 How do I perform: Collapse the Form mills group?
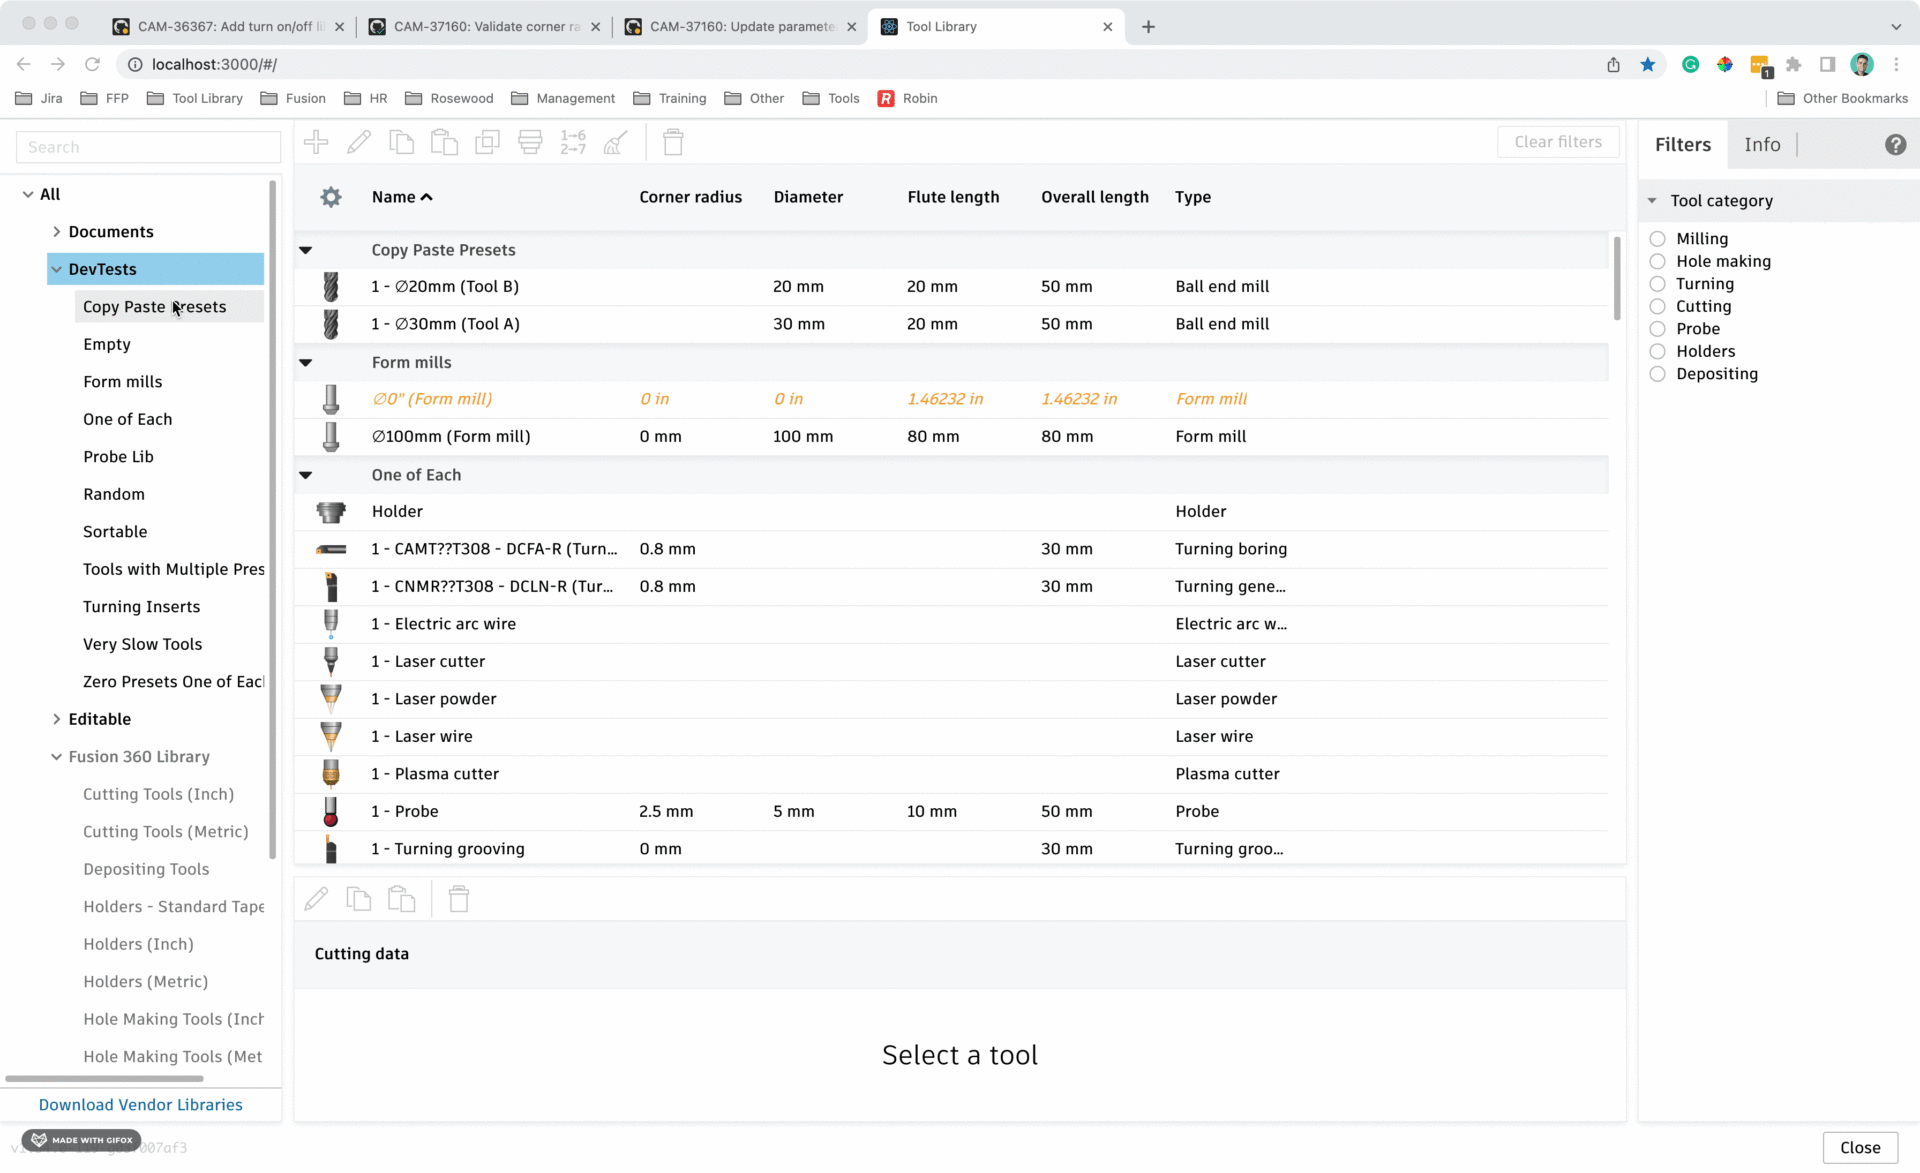tap(306, 362)
